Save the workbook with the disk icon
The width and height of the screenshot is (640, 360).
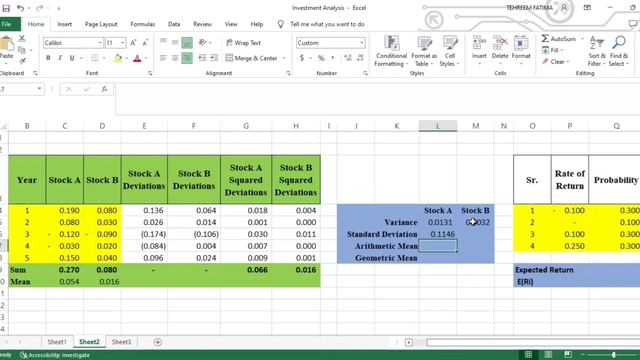(x=6, y=8)
